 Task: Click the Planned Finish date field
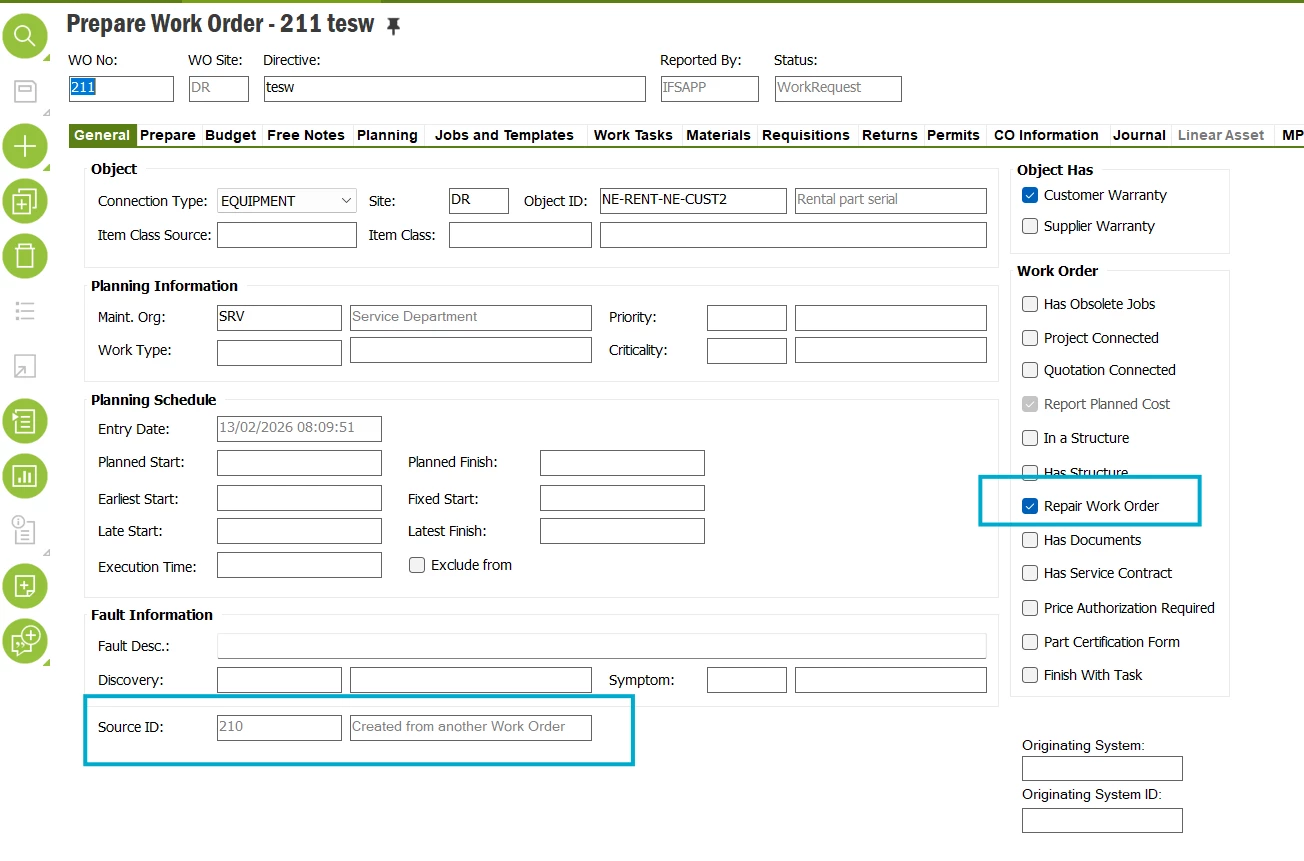tap(622, 463)
